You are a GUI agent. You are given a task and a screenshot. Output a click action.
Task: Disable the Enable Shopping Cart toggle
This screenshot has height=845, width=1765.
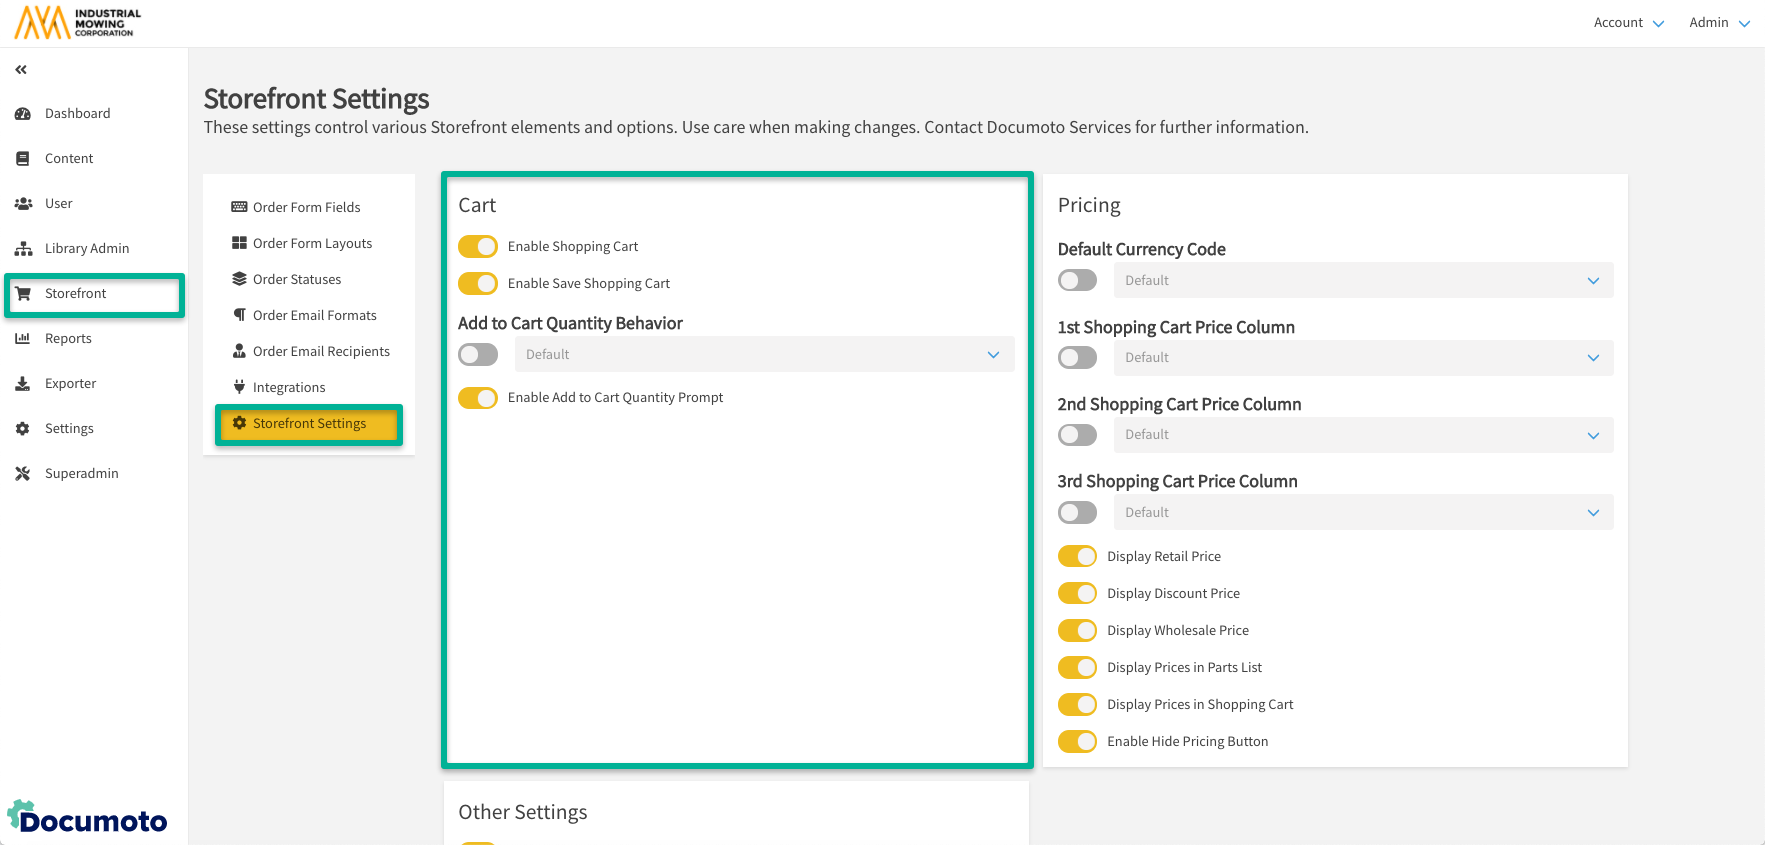coord(478,246)
